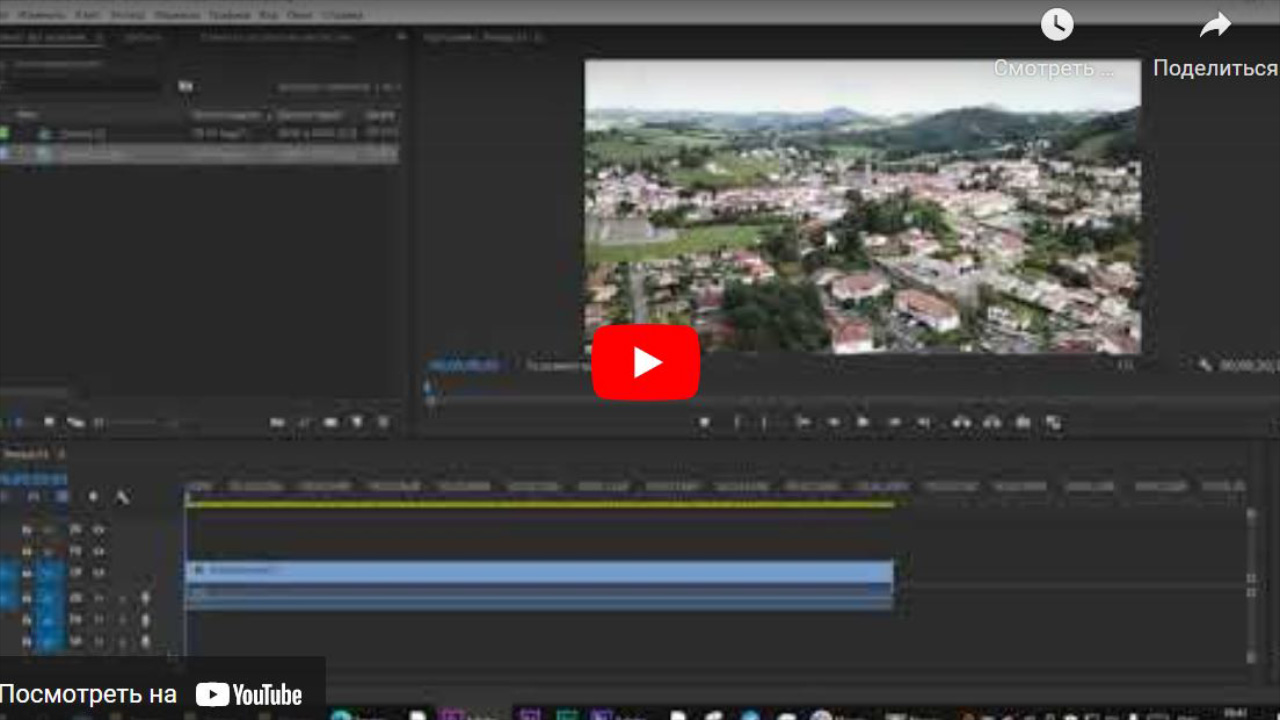Click Play-Stop toggle in Program monitor
This screenshot has width=1280, height=720.
[863, 423]
